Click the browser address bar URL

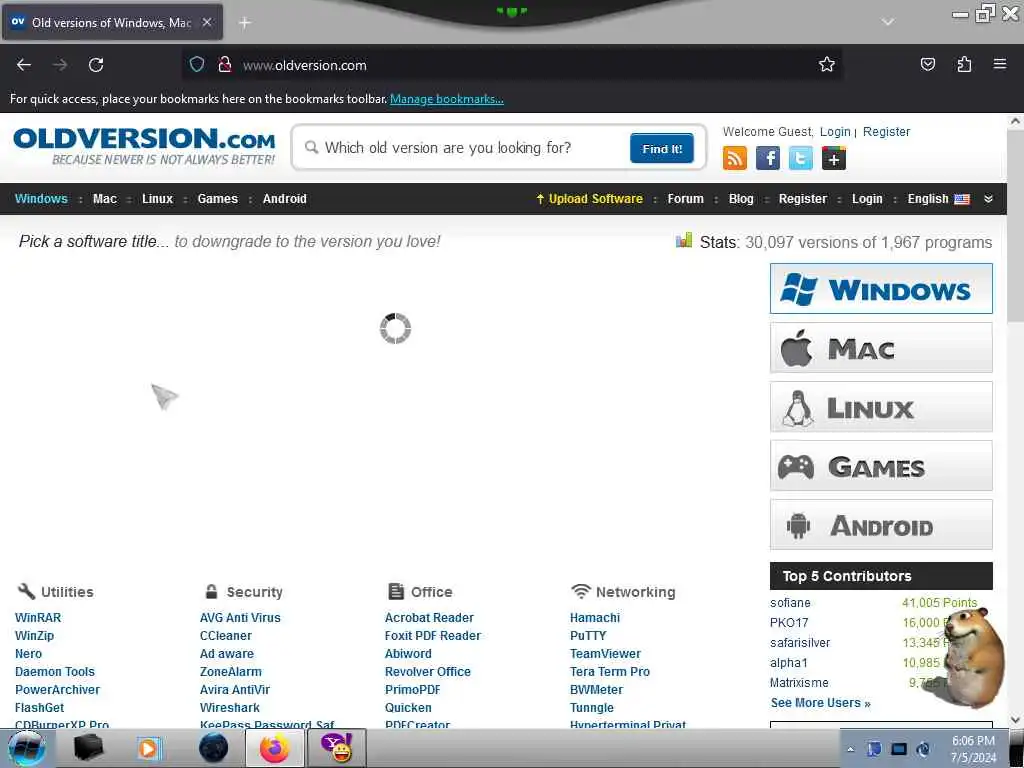pyautogui.click(x=304, y=65)
